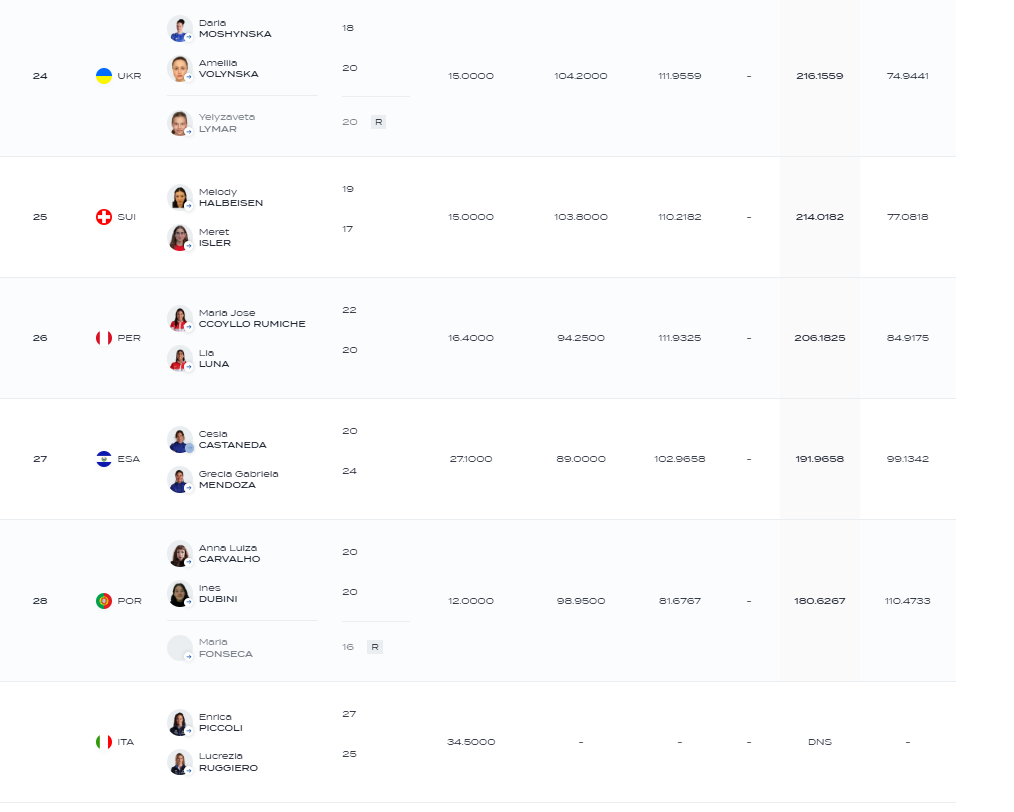Open Lia Luna's profile link

(214, 358)
